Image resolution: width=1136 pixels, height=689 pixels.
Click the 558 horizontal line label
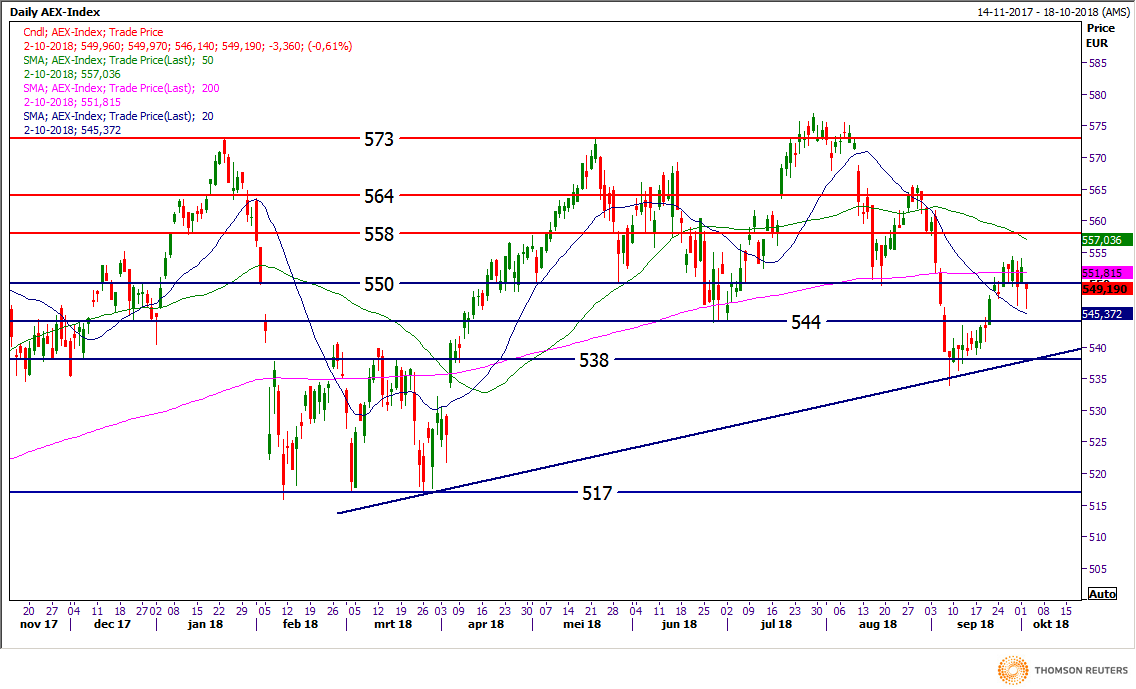(378, 234)
